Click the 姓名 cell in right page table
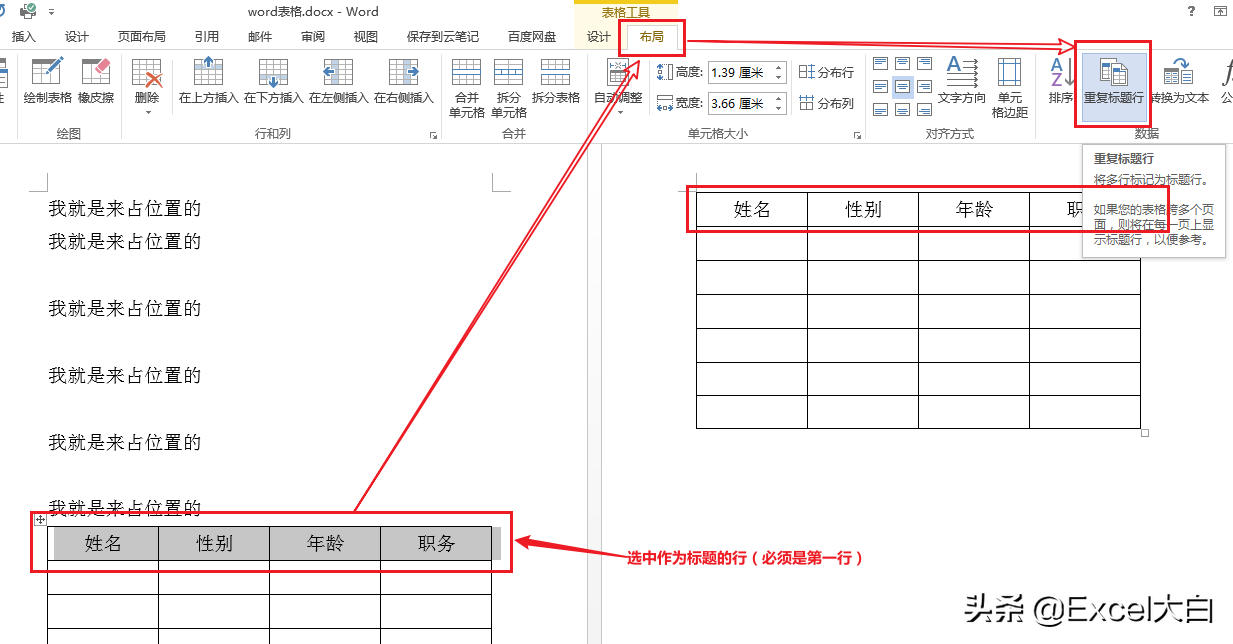Image resolution: width=1233 pixels, height=644 pixels. pos(752,209)
